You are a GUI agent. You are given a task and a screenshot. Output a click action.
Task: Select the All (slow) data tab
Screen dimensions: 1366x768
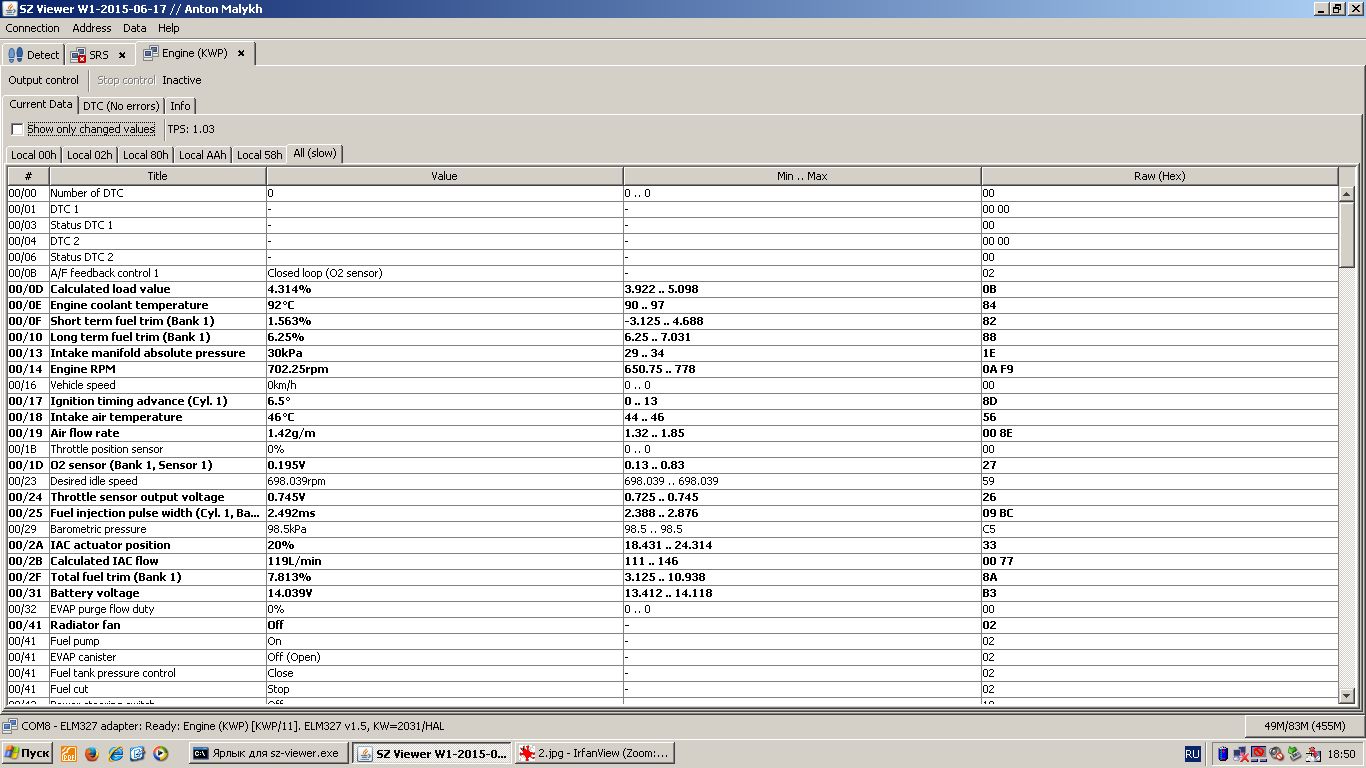(x=315, y=153)
